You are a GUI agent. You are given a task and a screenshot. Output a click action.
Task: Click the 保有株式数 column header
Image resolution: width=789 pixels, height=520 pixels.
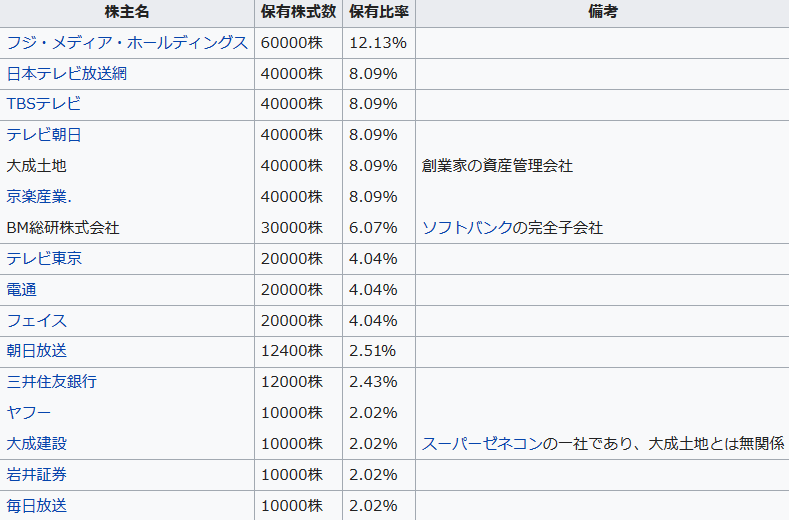tap(298, 12)
